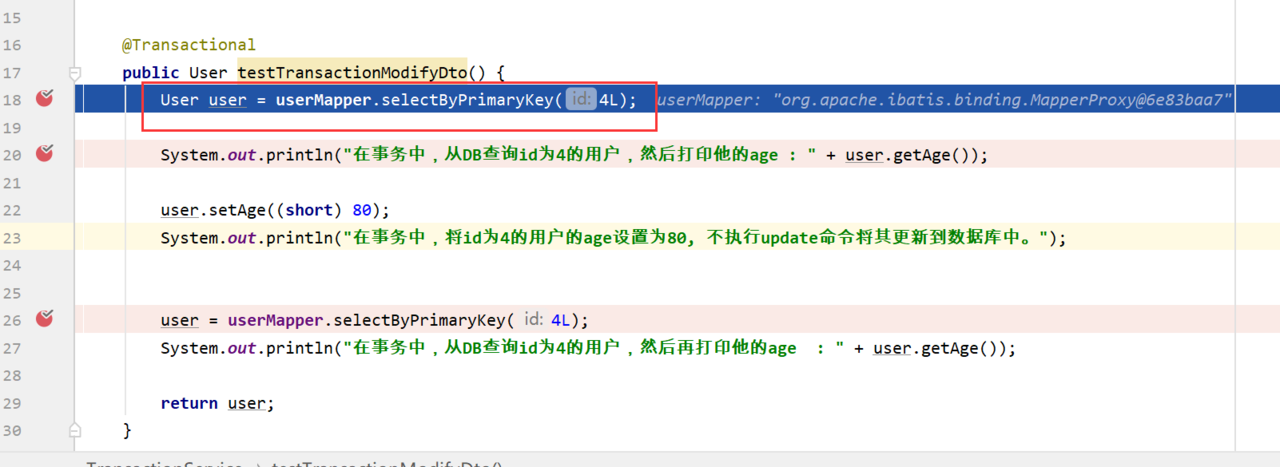Click the 'user' variable declared on line 18
The height and width of the screenshot is (467, 1280).
[227, 100]
